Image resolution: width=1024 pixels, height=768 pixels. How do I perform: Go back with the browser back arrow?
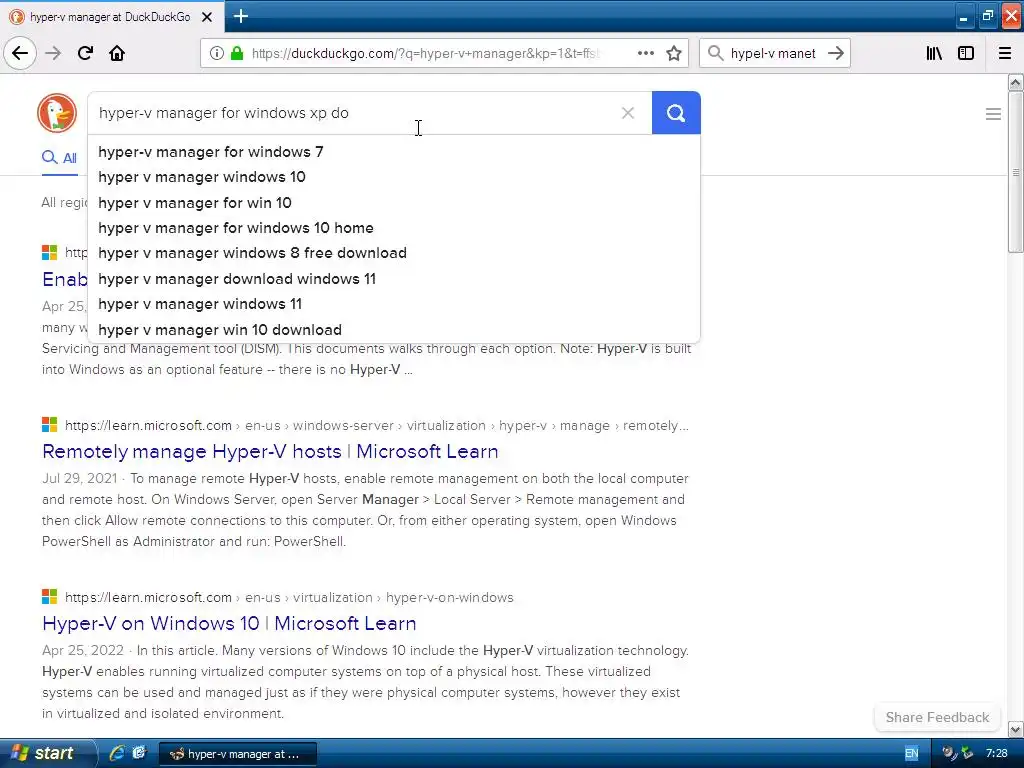pos(20,53)
